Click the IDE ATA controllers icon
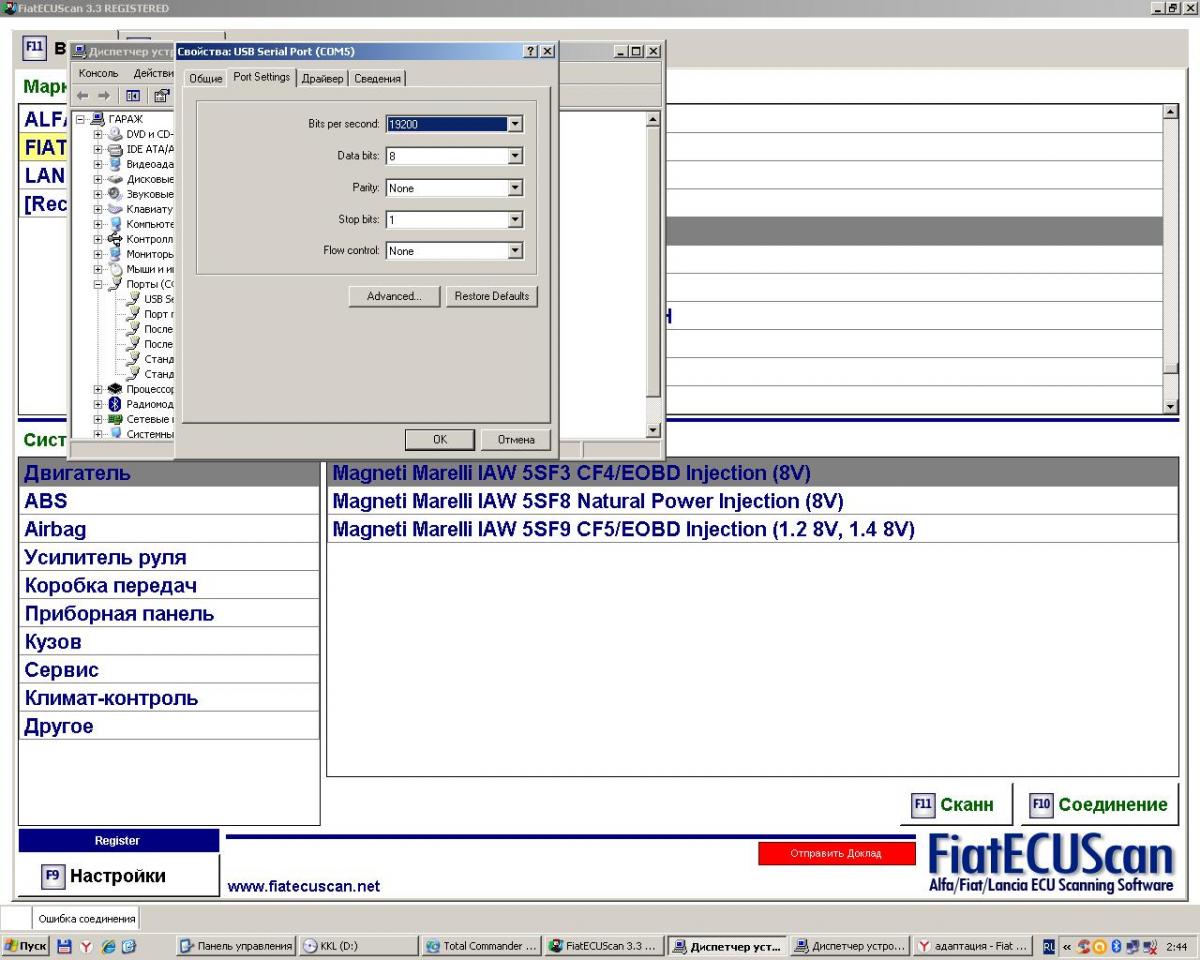Viewport: 1200px width, 960px height. coord(115,149)
